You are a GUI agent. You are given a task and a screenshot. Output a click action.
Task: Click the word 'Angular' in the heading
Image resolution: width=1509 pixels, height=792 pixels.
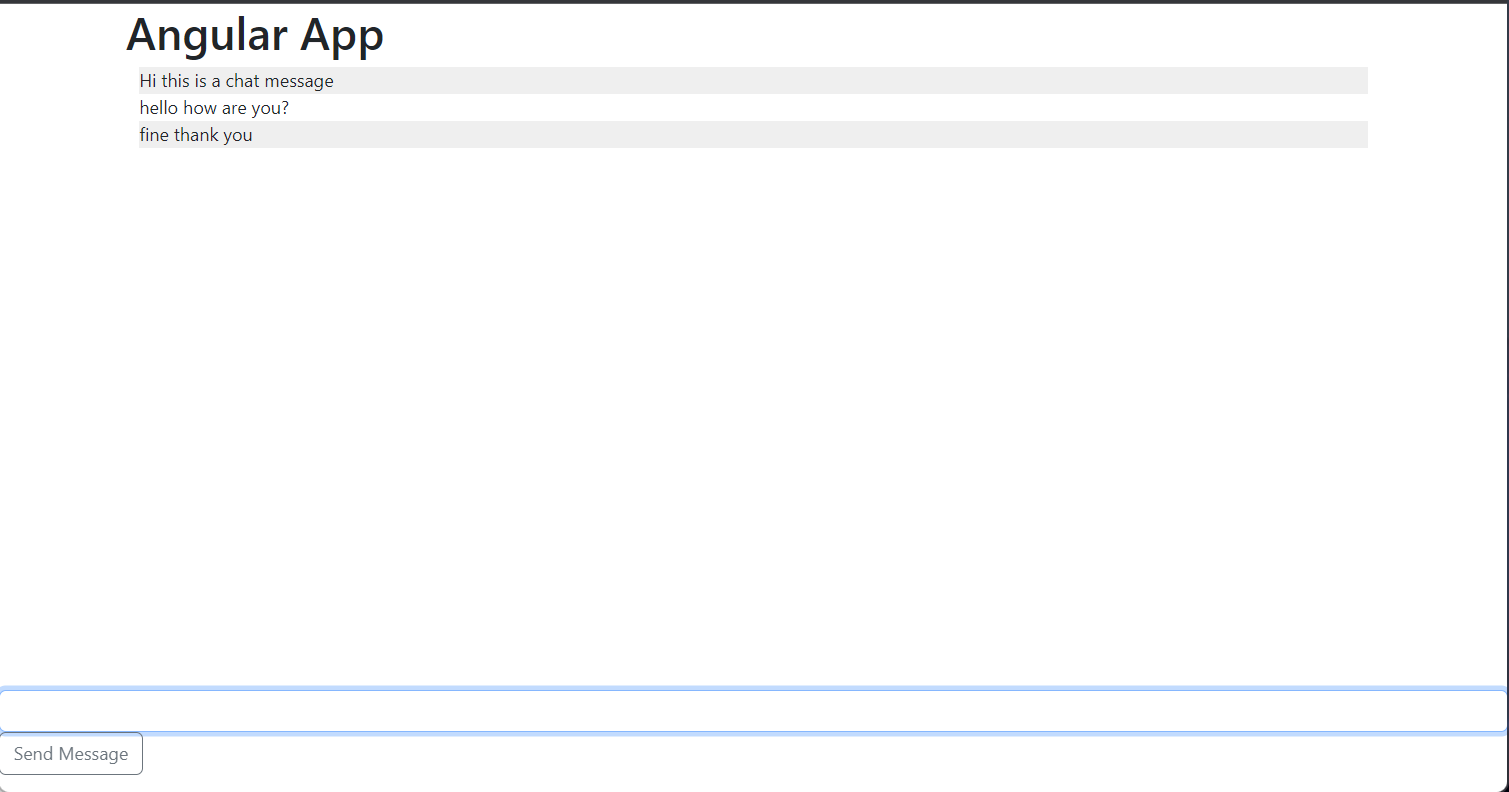point(207,35)
